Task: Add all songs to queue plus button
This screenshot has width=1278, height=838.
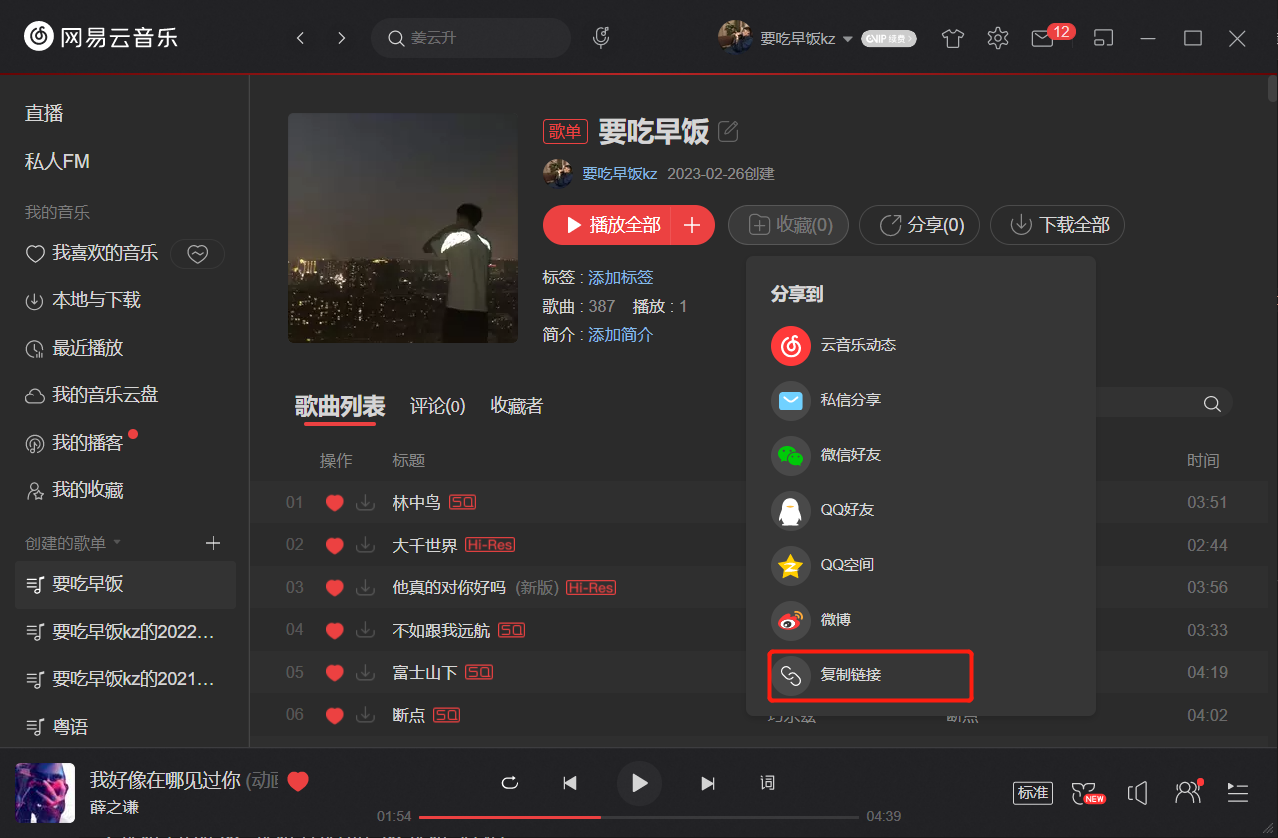Action: click(692, 225)
